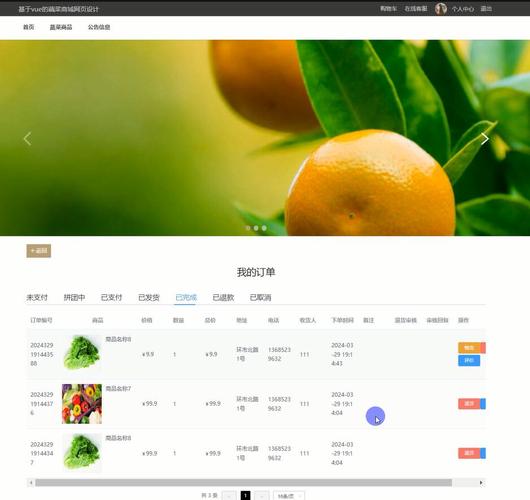Switch to the 拼团中 orders tab
Viewport: 530px width, 500px height.
tap(74, 297)
